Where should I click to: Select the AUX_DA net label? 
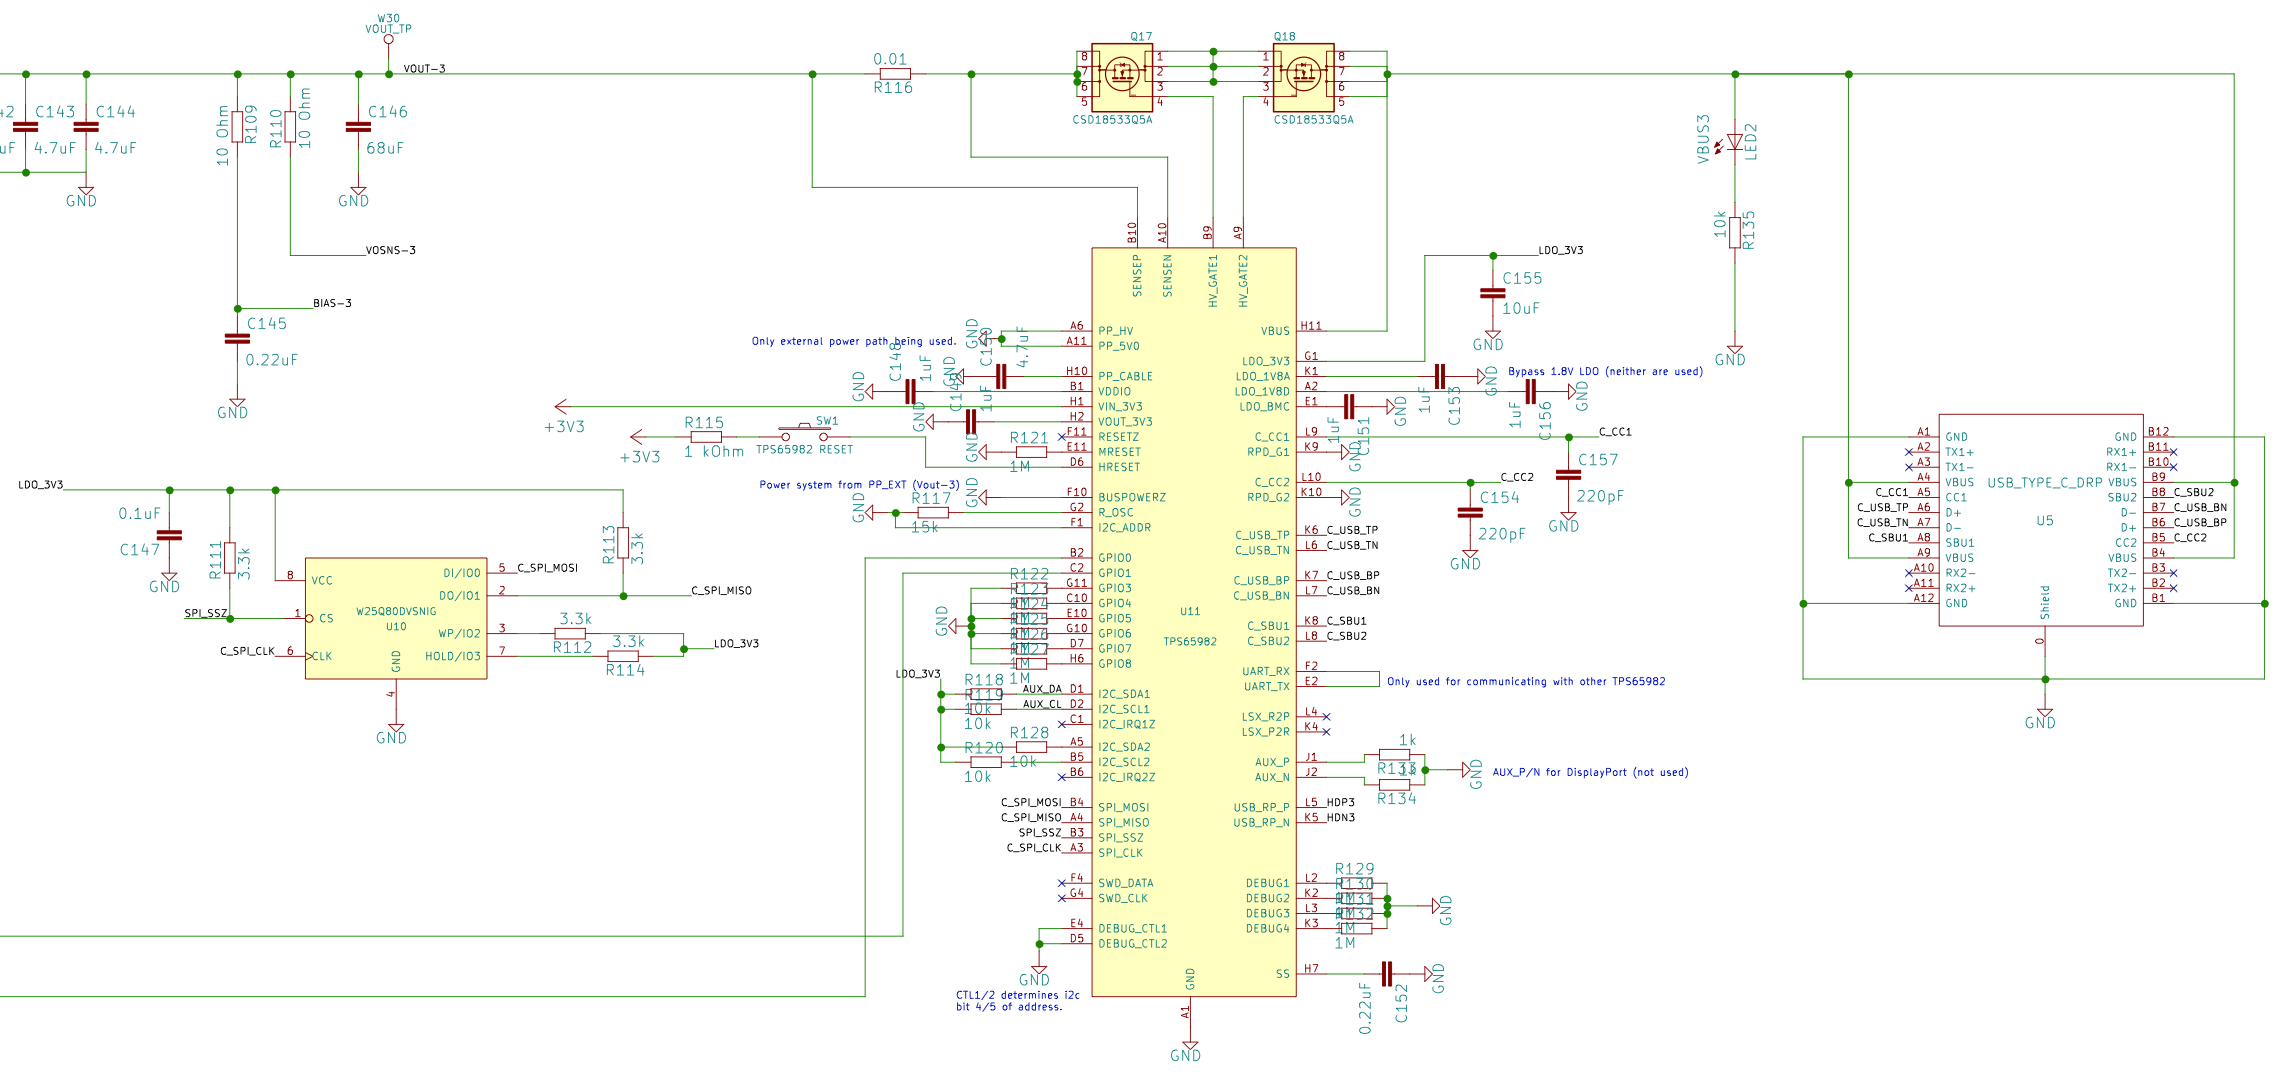[x=1042, y=689]
